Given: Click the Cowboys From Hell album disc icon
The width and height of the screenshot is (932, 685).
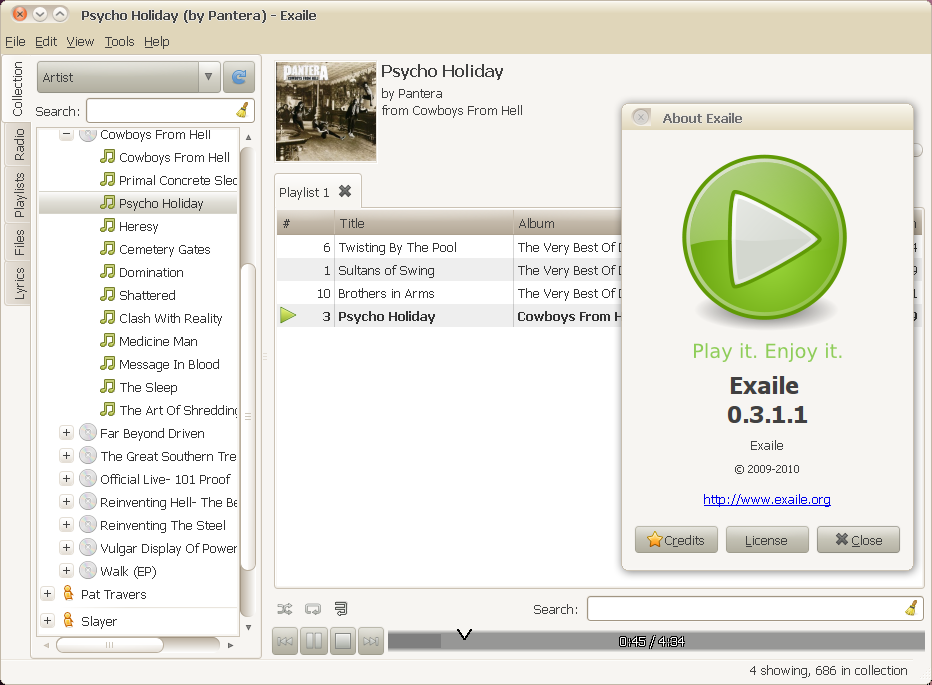Looking at the screenshot, I should 88,134.
